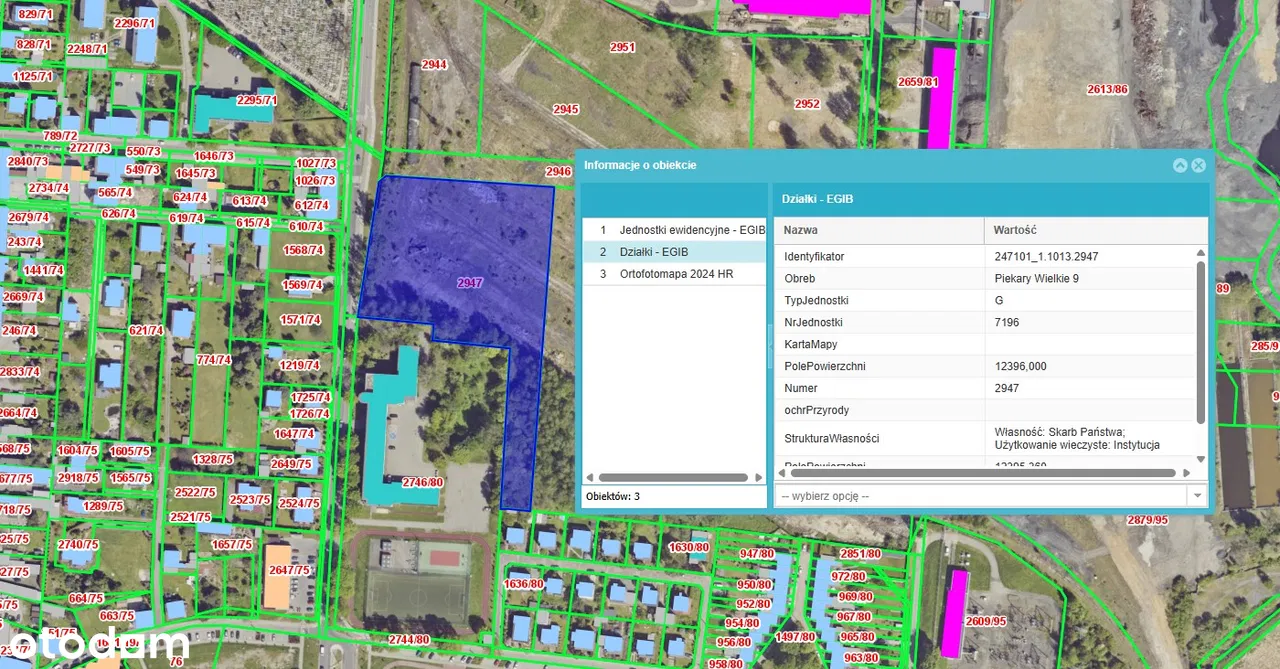This screenshot has width=1280, height=669.
Task: Click the attribute table scroll-left arrow
Action: [781, 473]
